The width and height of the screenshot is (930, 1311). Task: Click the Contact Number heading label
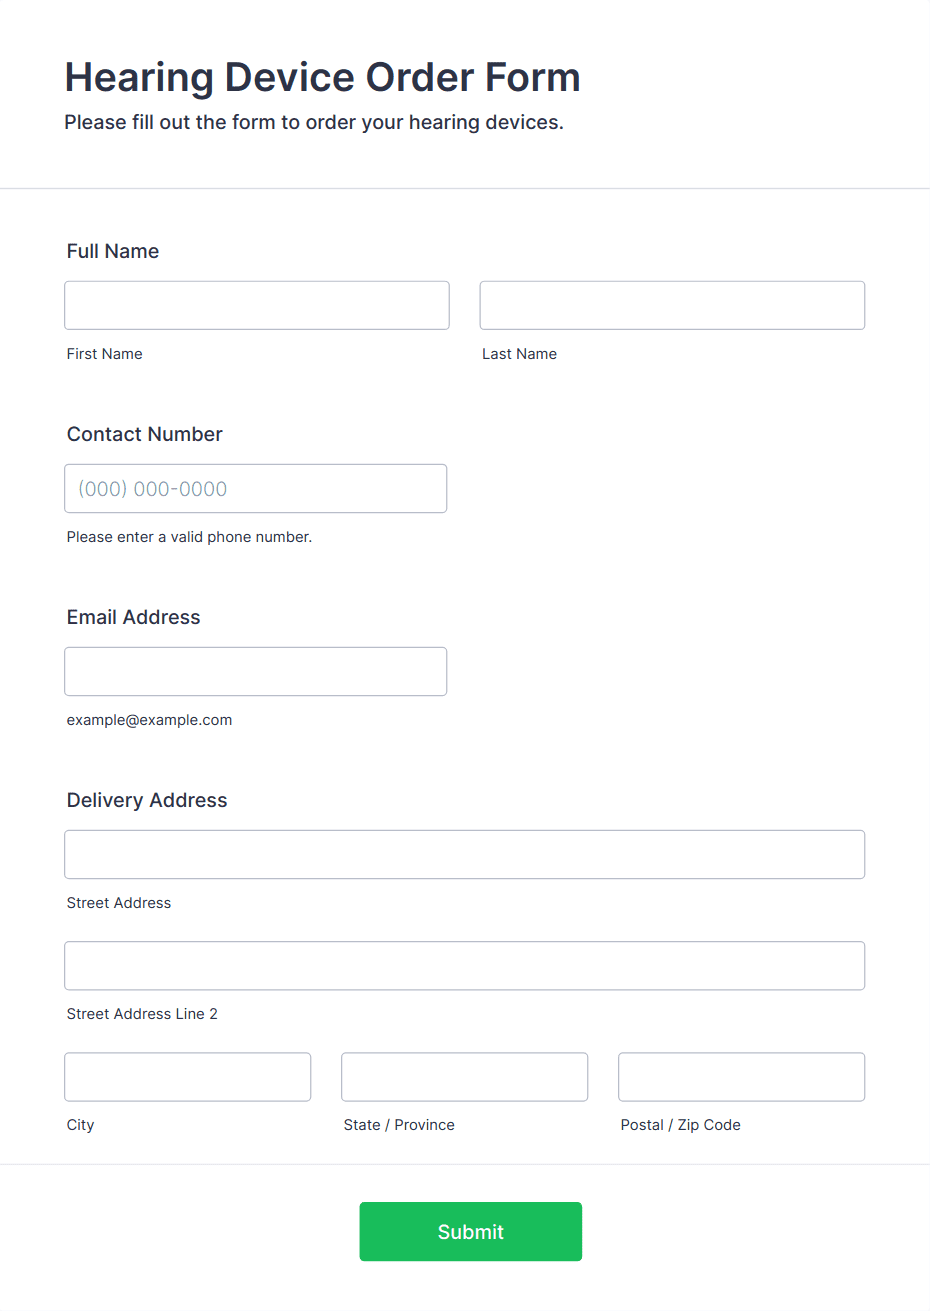click(145, 434)
